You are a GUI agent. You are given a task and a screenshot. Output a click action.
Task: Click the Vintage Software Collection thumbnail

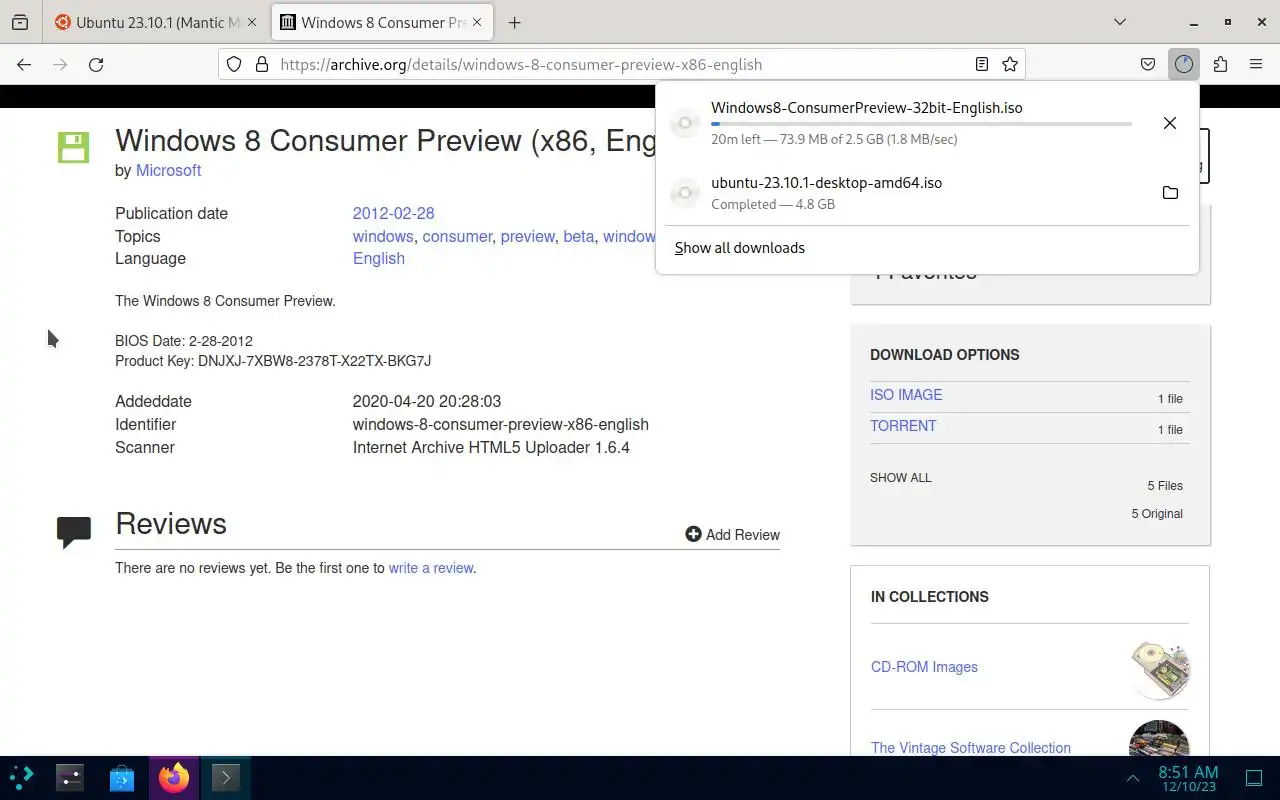1159,738
